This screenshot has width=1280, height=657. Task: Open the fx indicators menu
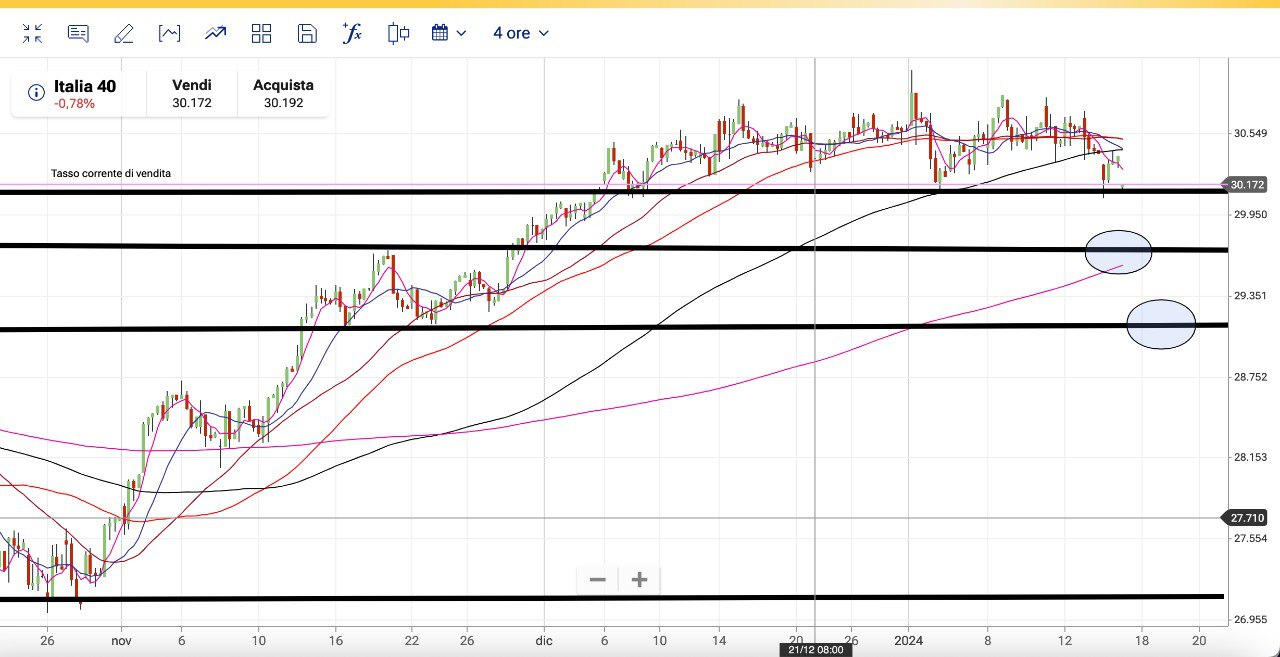click(x=352, y=33)
